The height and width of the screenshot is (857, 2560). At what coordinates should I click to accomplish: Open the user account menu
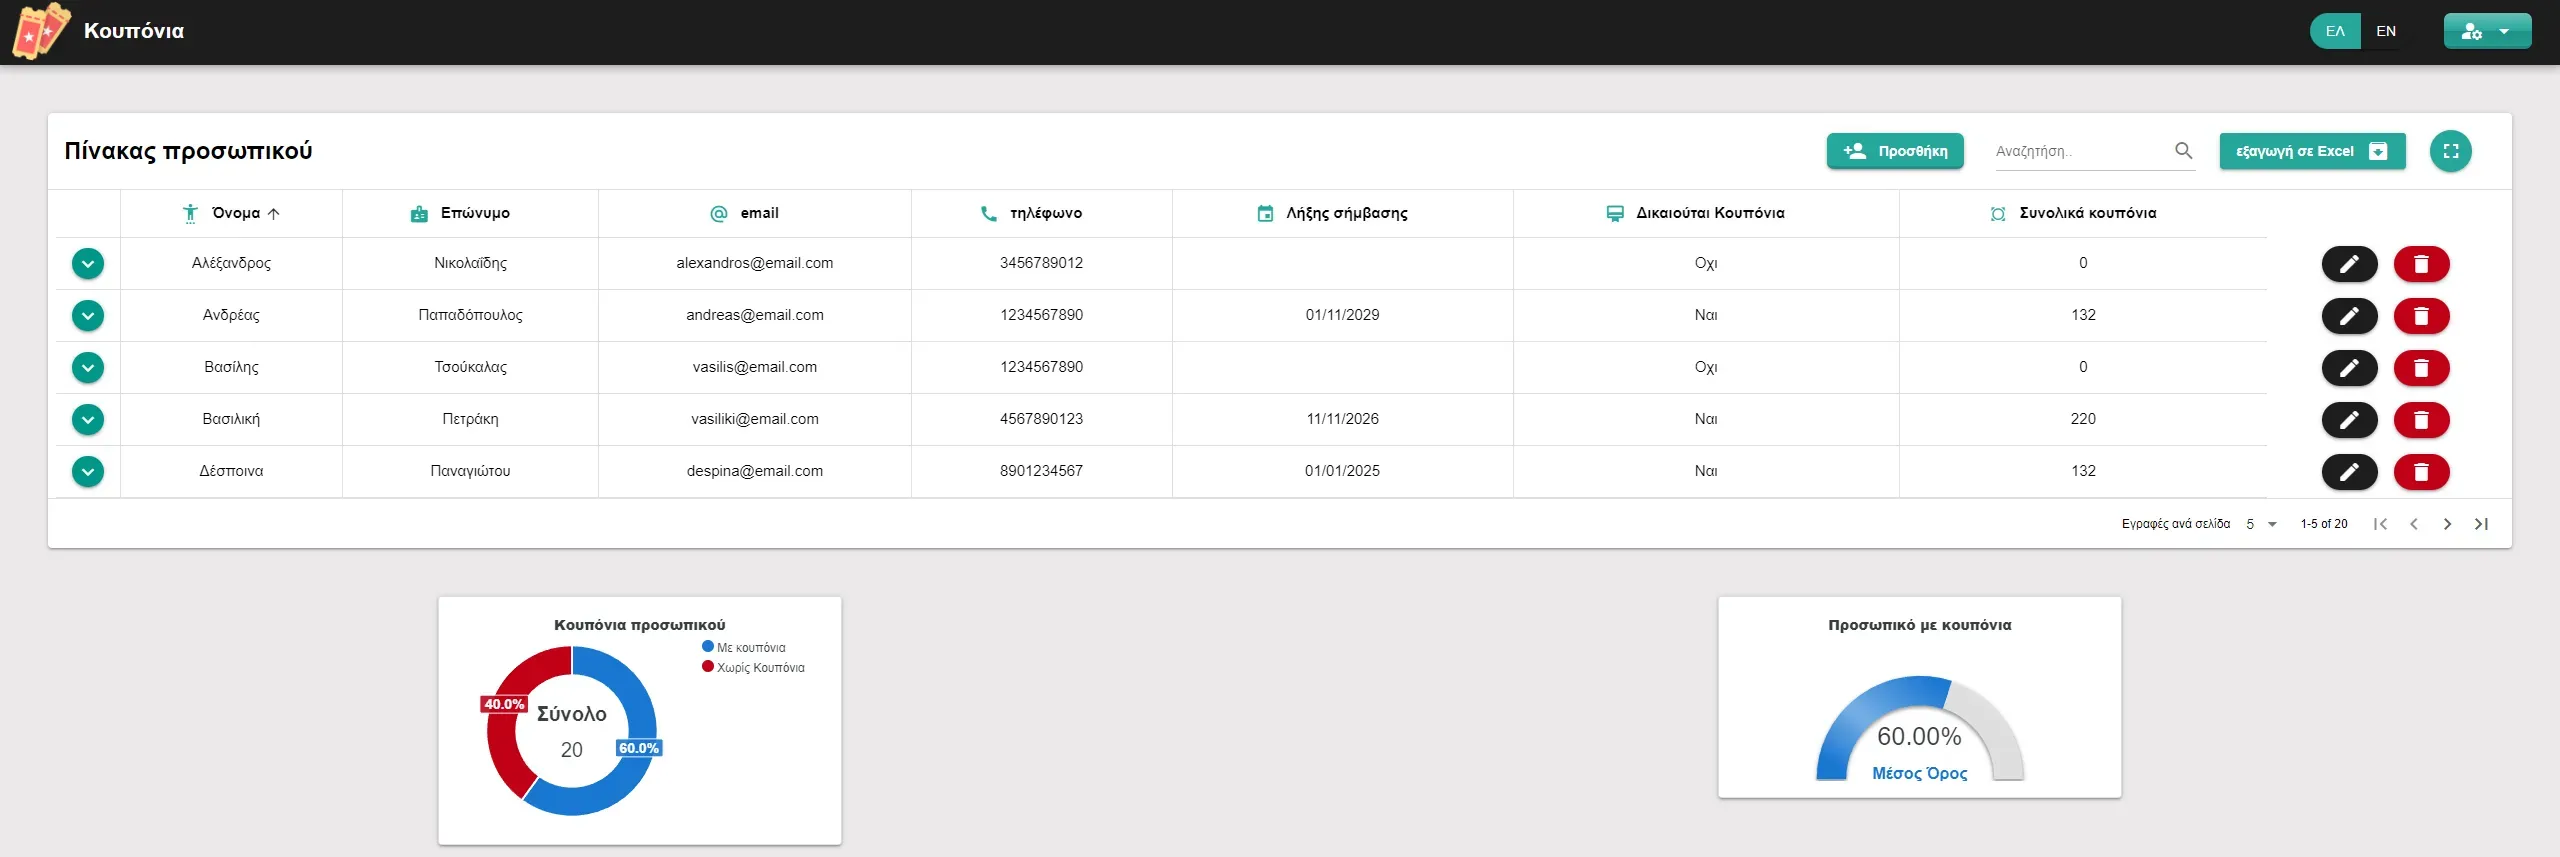(2486, 31)
